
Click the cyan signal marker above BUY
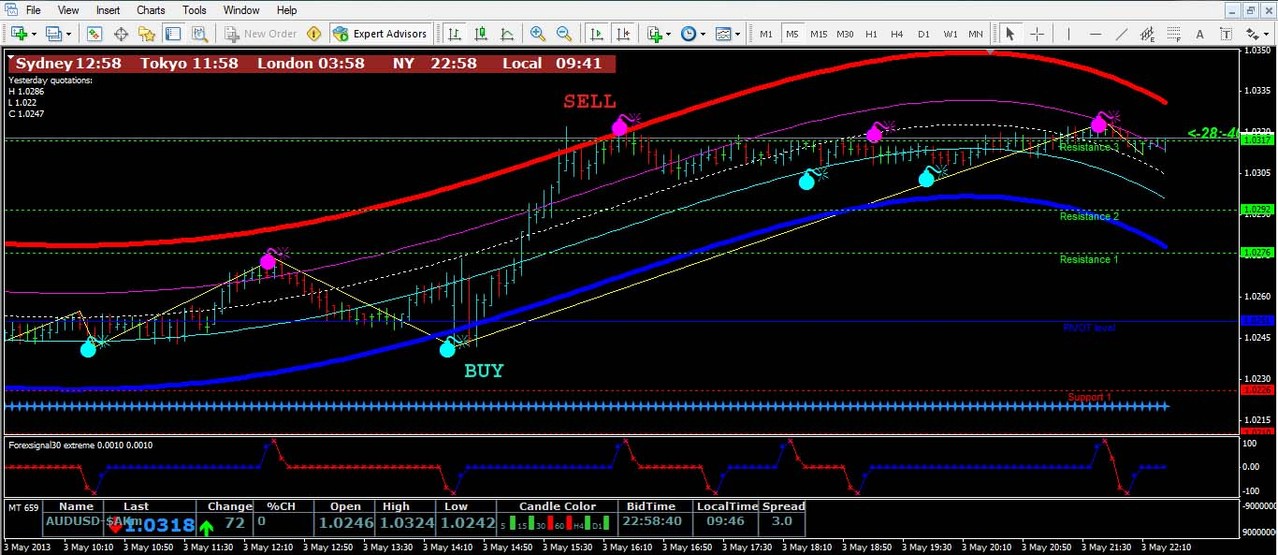[x=448, y=349]
